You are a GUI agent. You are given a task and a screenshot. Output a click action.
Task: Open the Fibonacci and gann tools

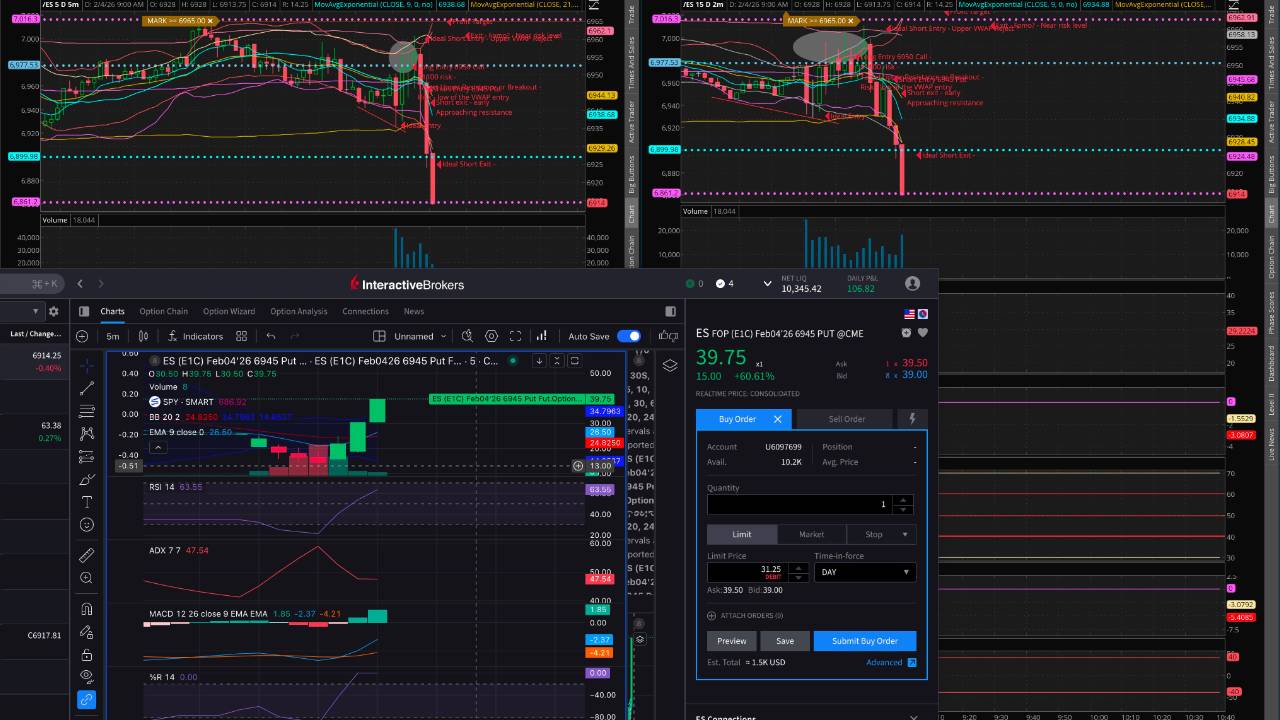tap(87, 411)
